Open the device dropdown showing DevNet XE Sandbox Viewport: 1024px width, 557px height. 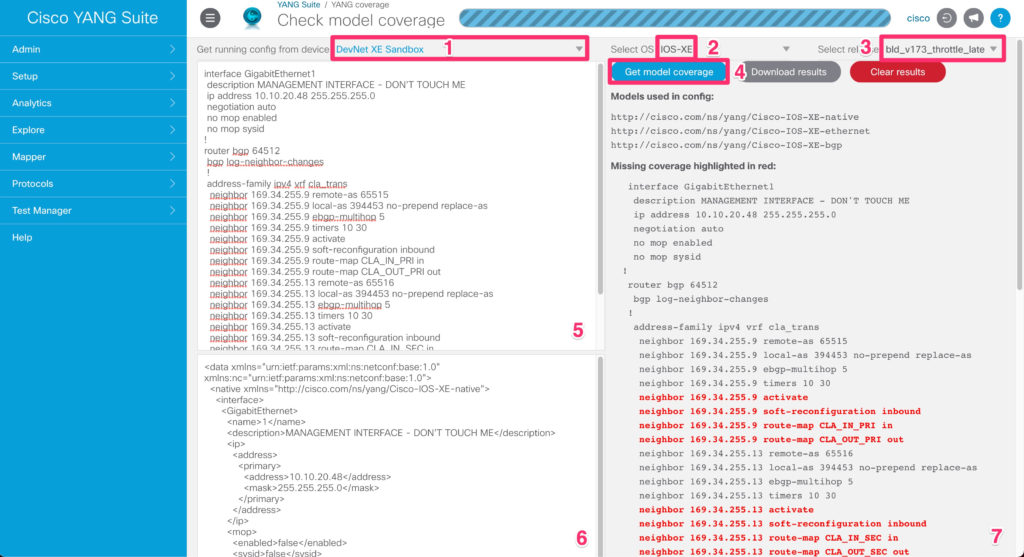point(460,49)
